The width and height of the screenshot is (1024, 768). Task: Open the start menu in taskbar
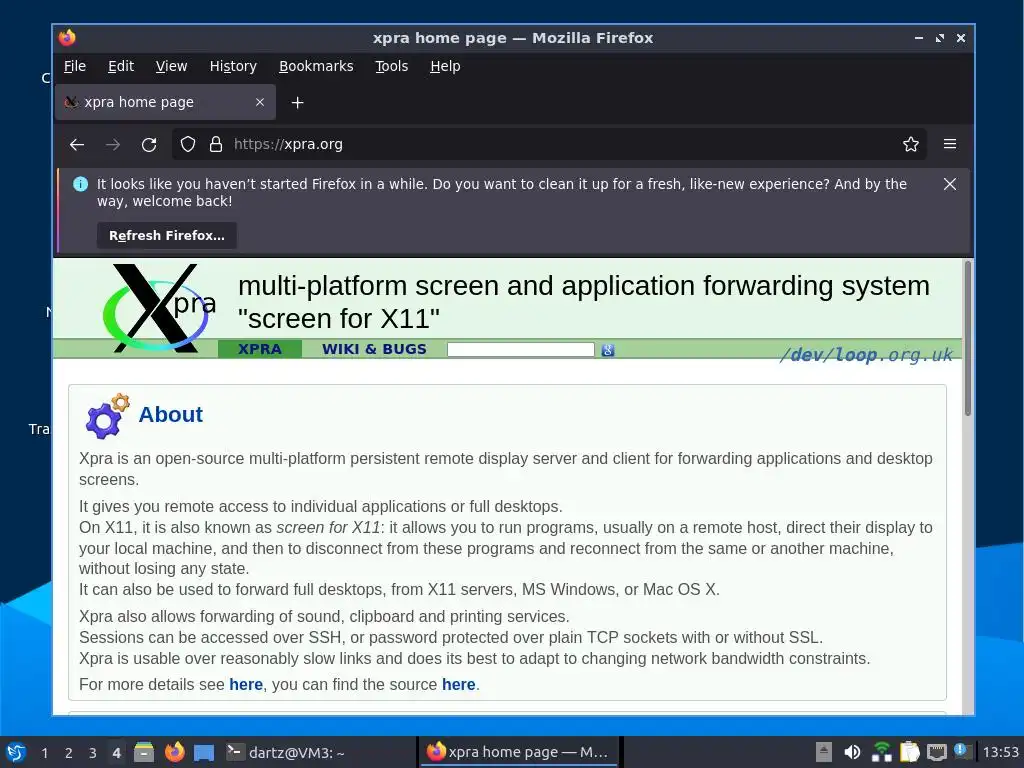(x=16, y=752)
